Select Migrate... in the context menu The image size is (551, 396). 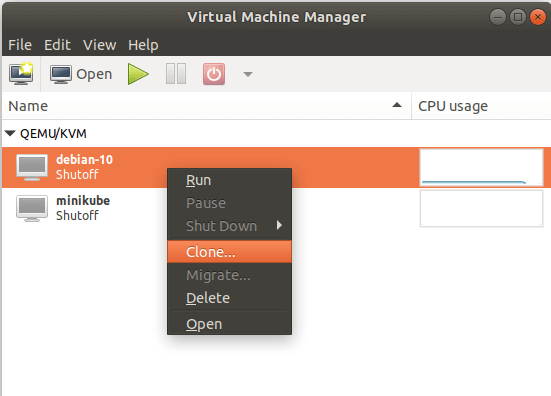(229, 275)
